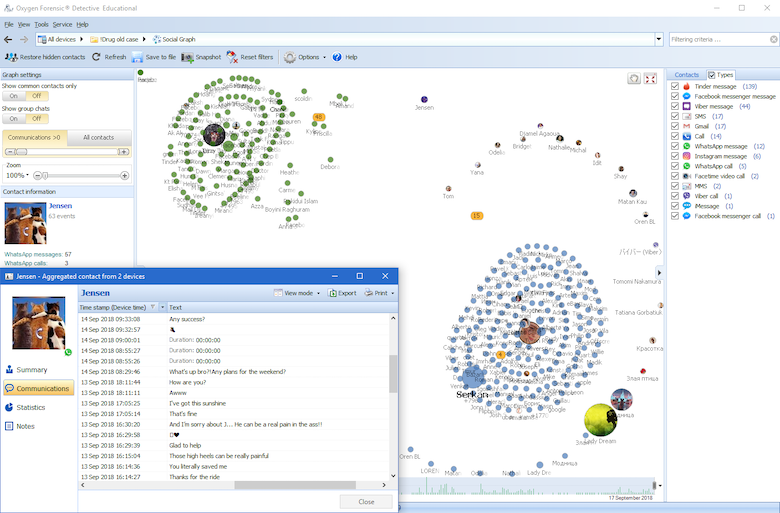The height and width of the screenshot is (513, 780).
Task: Click the orange 48 cluster badge
Action: click(x=318, y=117)
